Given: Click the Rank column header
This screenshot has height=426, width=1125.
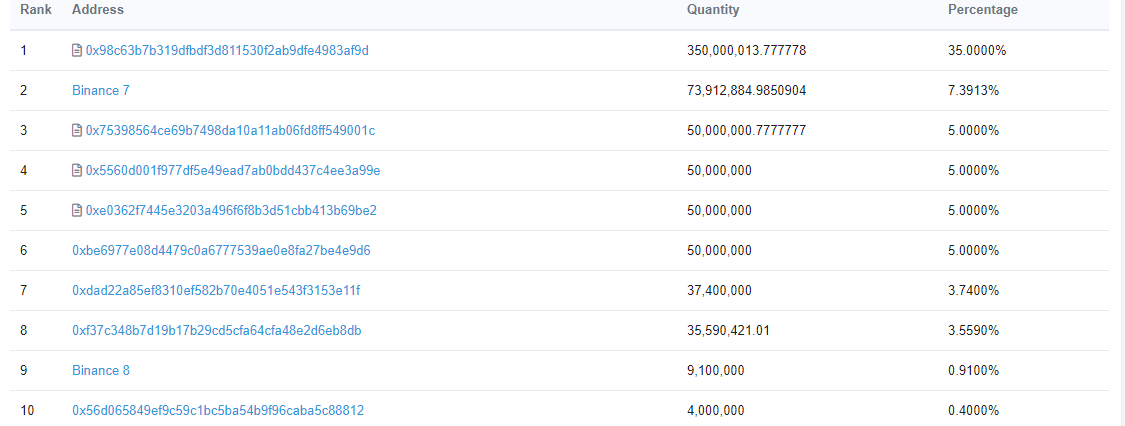Looking at the screenshot, I should [x=29, y=10].
